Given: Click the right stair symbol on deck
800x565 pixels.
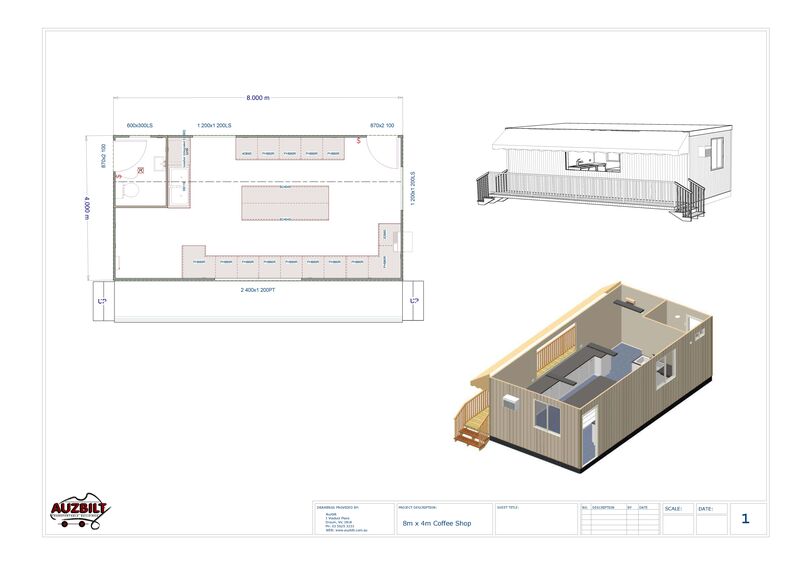Looking at the screenshot, I should pos(415,300).
